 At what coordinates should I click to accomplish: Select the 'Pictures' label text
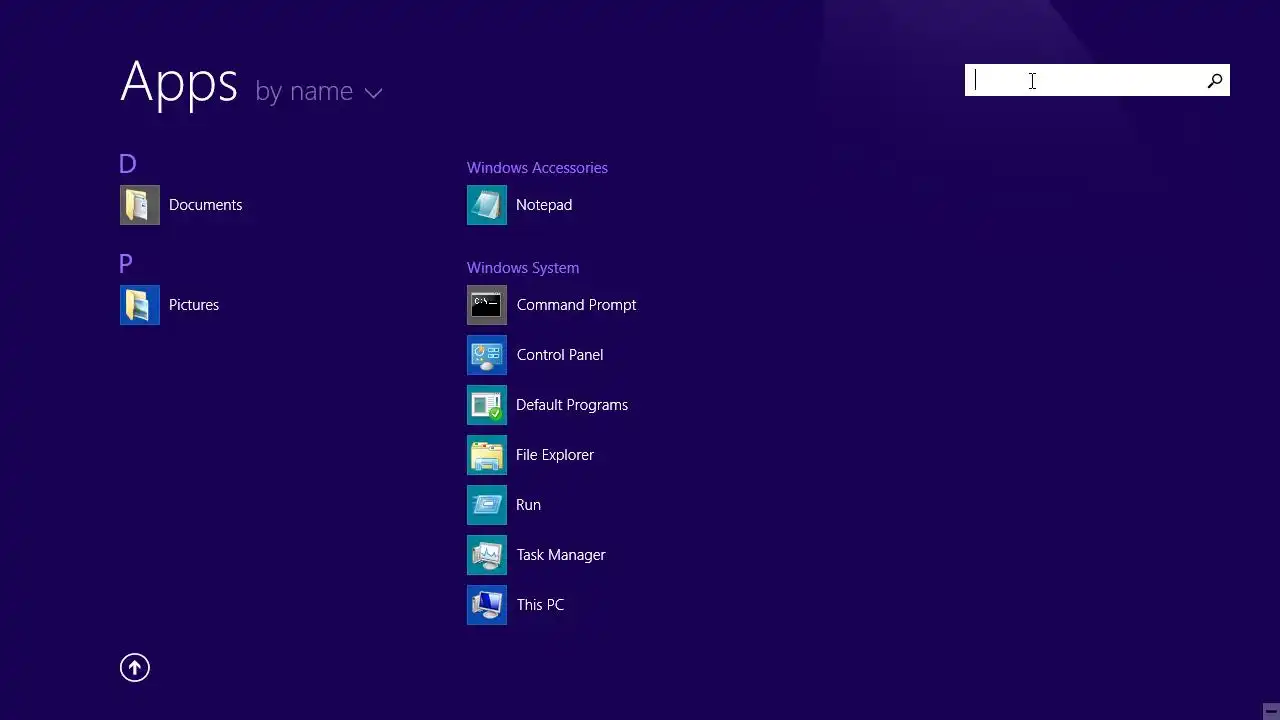click(x=194, y=305)
